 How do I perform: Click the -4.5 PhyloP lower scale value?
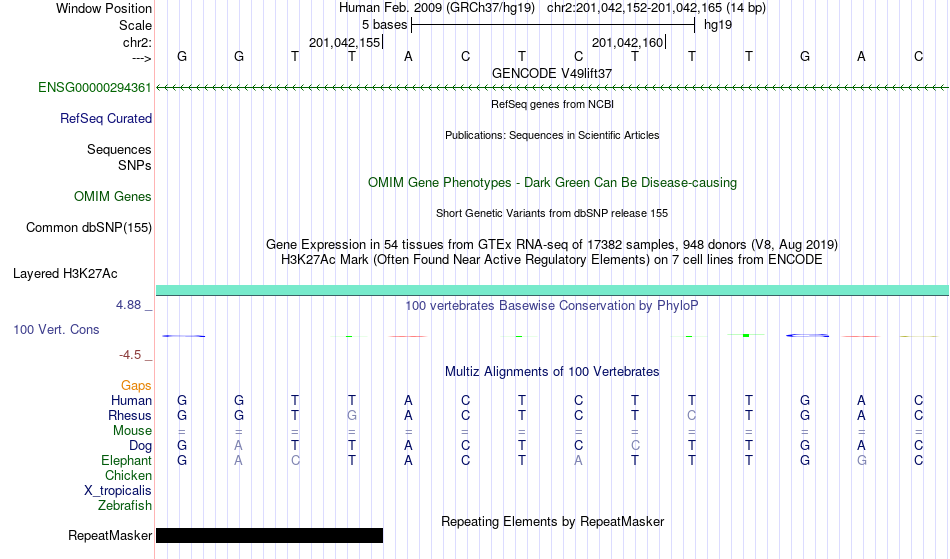130,355
